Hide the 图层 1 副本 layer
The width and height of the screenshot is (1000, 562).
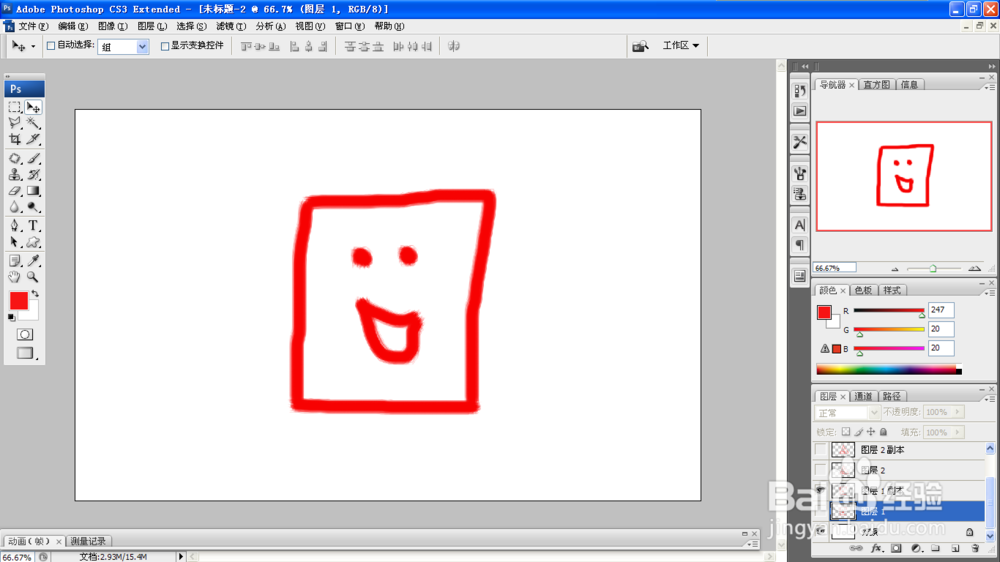coord(820,491)
